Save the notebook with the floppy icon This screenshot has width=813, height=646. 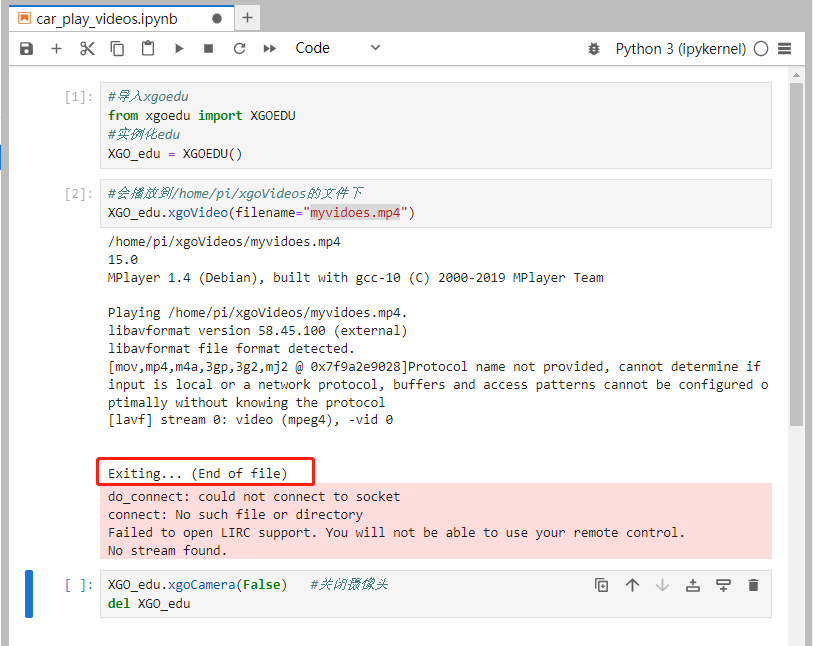(x=26, y=49)
